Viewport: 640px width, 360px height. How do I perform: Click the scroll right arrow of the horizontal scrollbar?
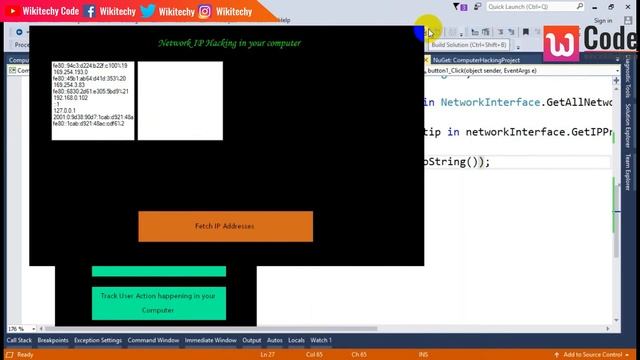click(x=608, y=329)
